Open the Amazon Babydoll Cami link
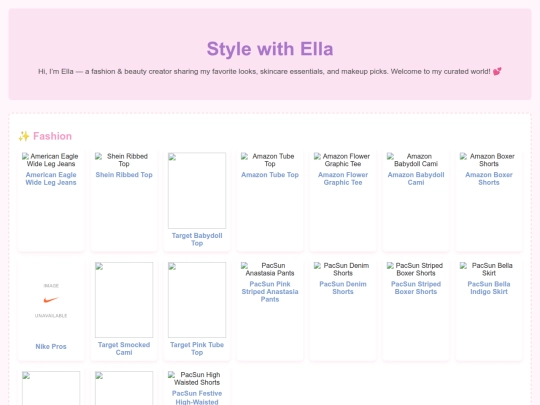This screenshot has width=540, height=405. 416,179
